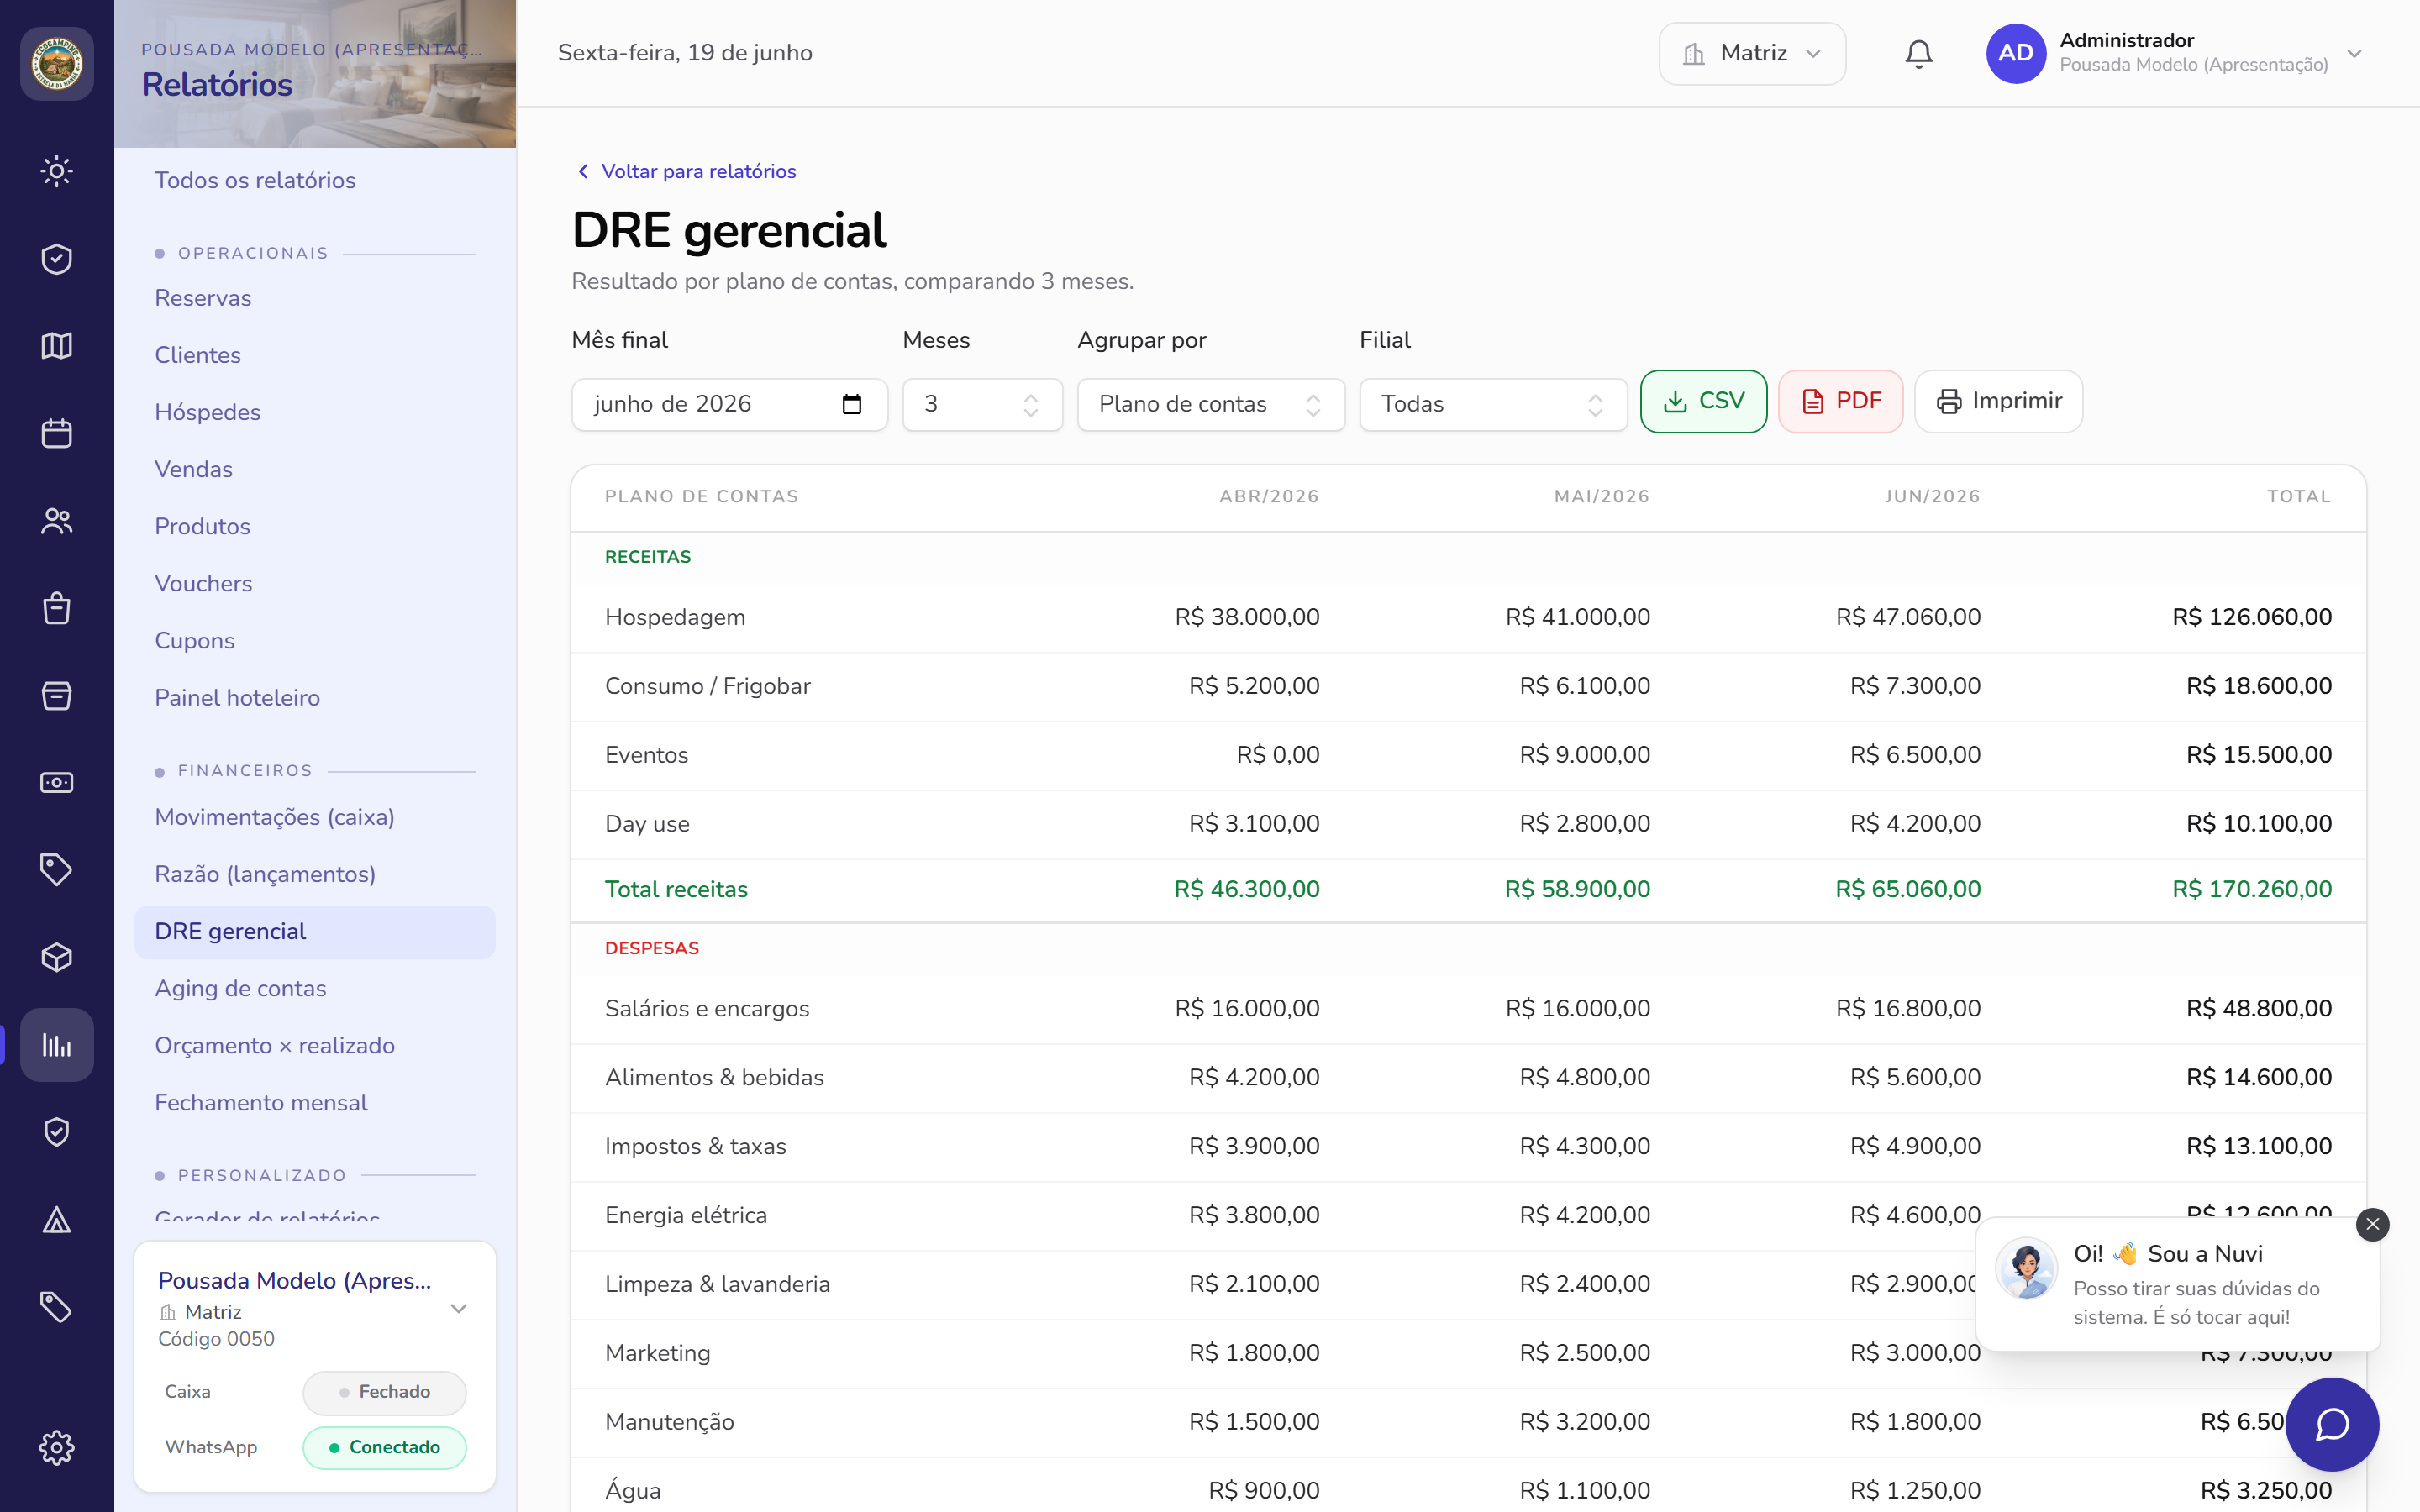Viewport: 2420px width, 1512px height.
Task: Open the archive box icon in the left rail
Action: point(57,696)
